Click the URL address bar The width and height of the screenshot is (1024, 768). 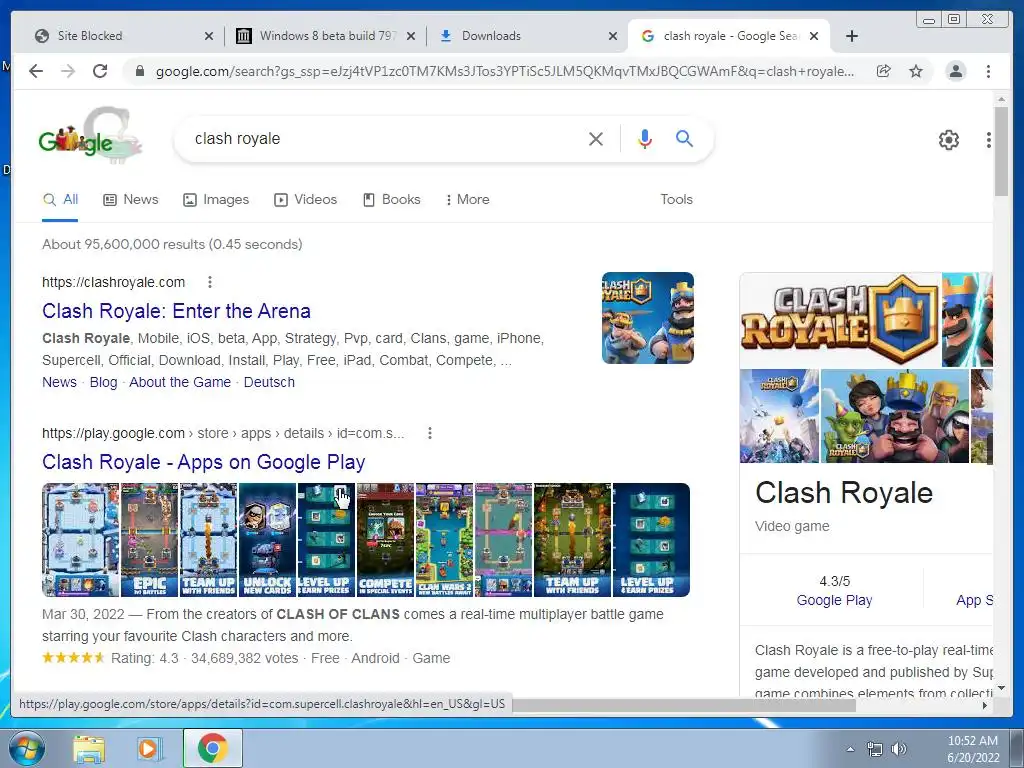(x=504, y=71)
